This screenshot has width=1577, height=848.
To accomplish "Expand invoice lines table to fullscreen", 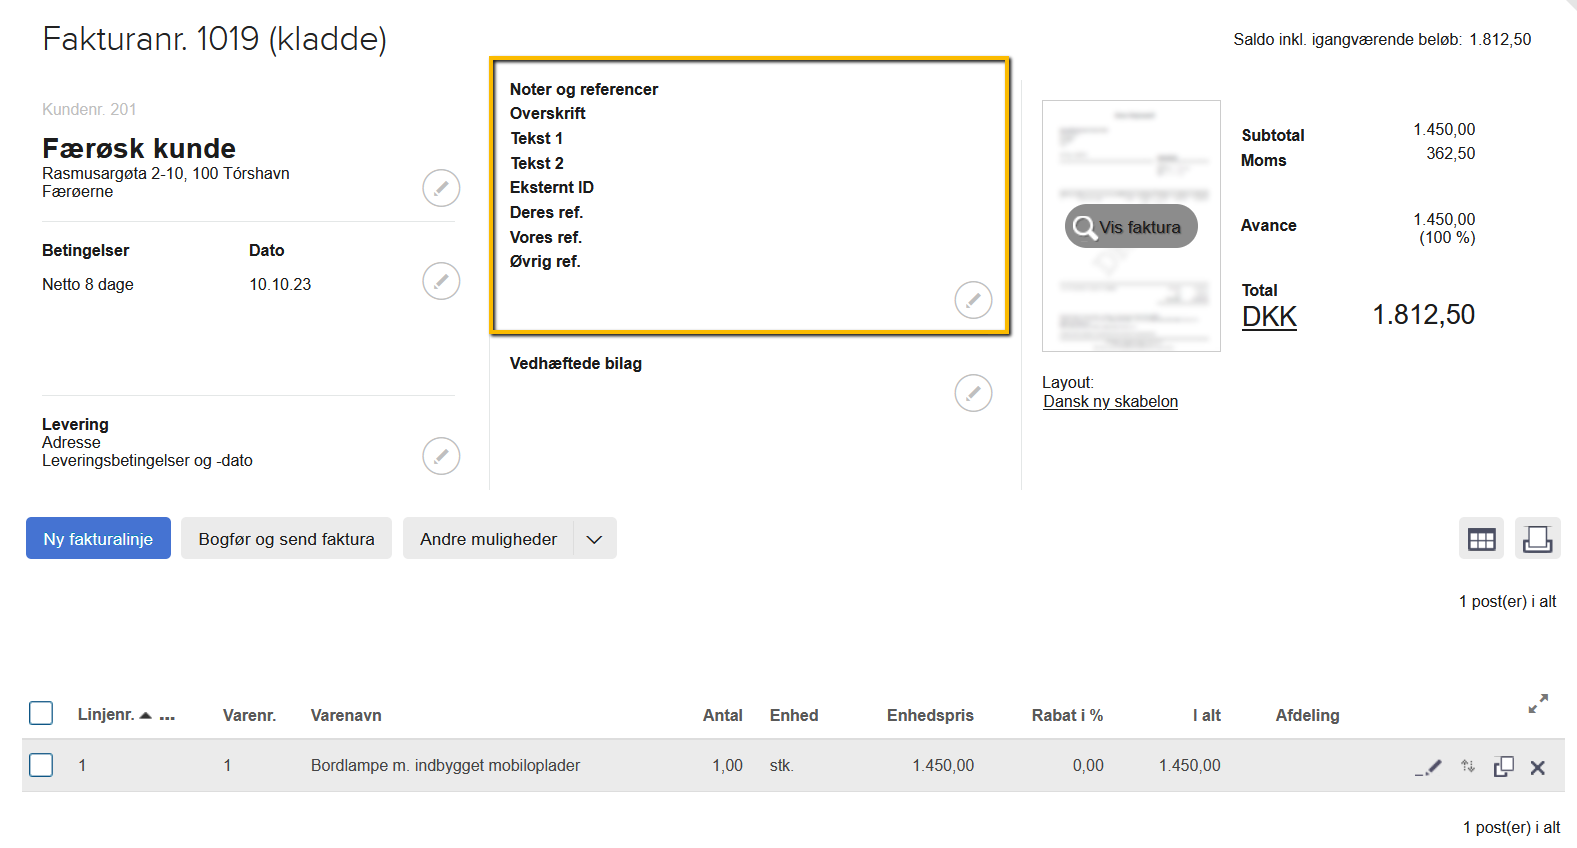I will click(1538, 704).
